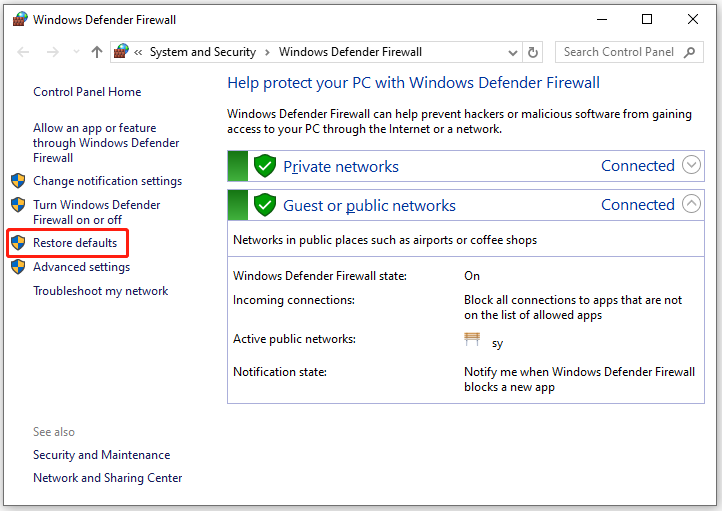Click the Incoming connections label

coord(294,300)
